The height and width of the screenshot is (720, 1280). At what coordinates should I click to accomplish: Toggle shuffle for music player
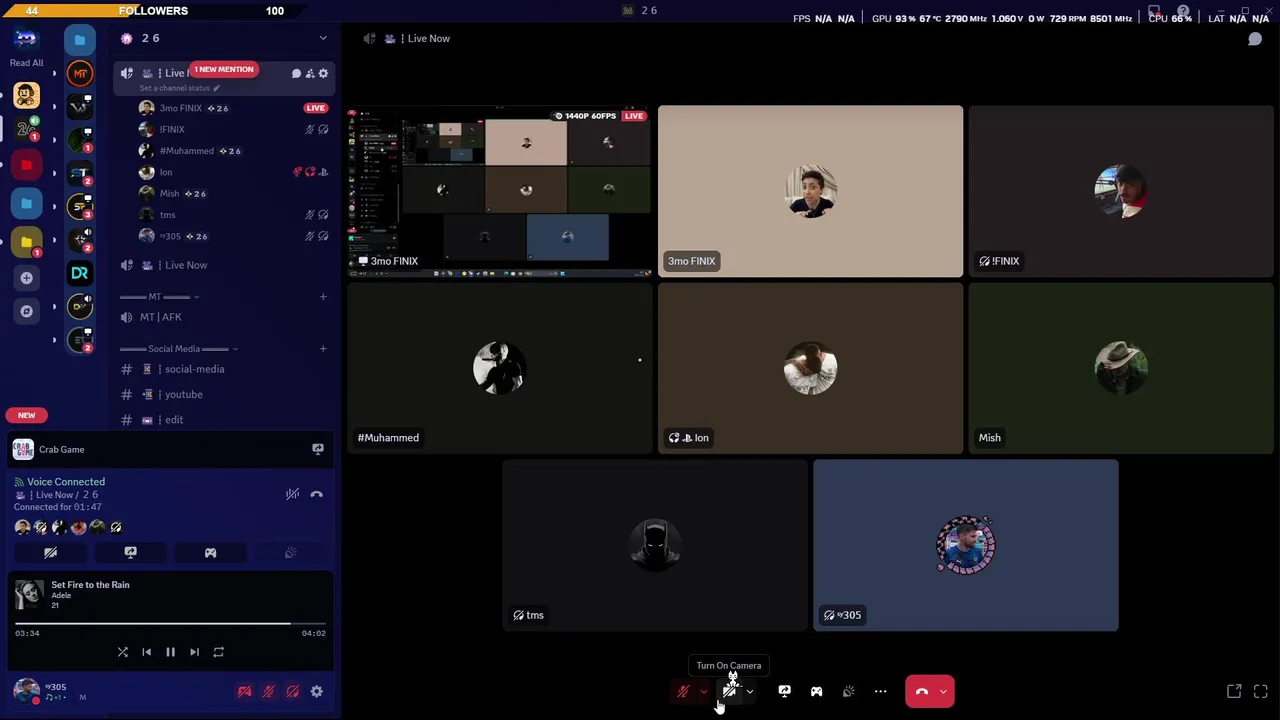[x=122, y=652]
